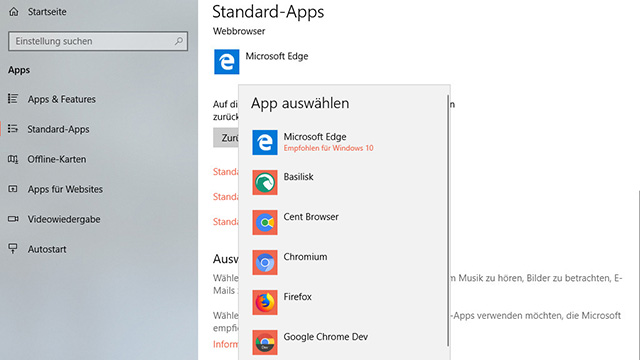Click Empfohlen für Windows 10 subtitle

tap(329, 148)
